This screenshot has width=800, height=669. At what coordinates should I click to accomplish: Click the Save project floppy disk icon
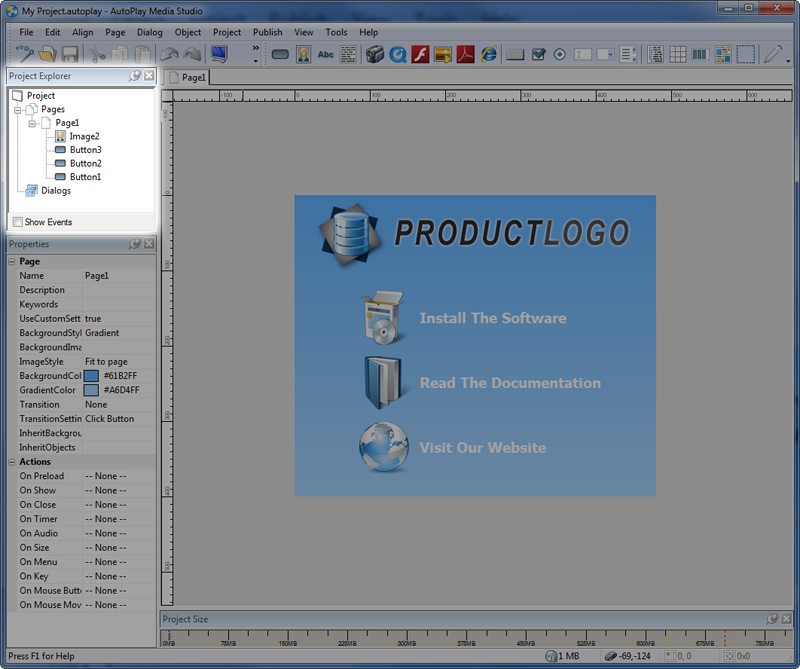70,54
